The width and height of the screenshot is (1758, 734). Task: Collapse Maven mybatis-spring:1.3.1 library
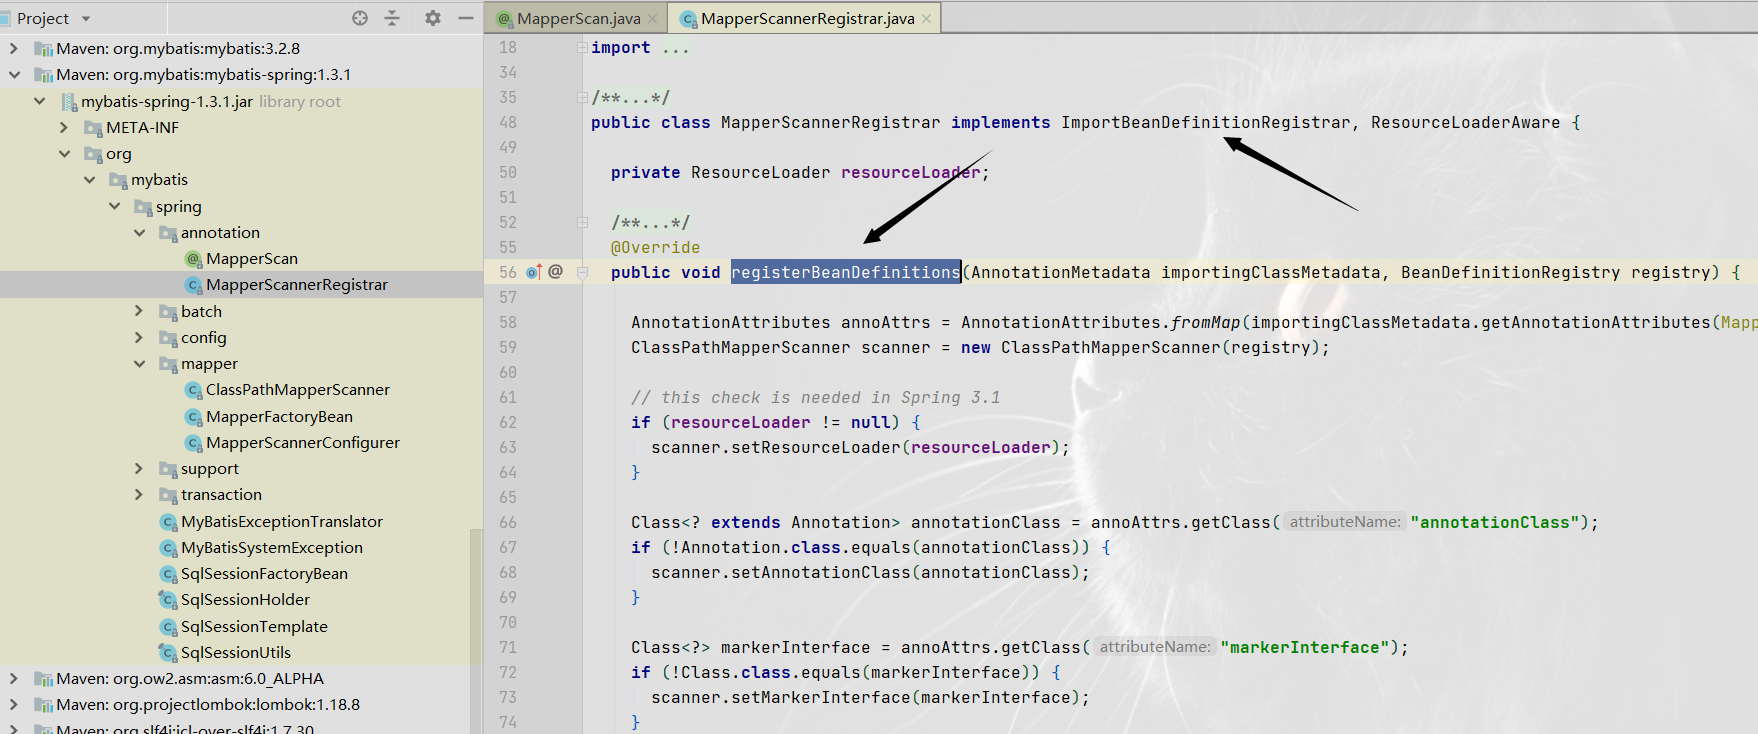[13, 74]
